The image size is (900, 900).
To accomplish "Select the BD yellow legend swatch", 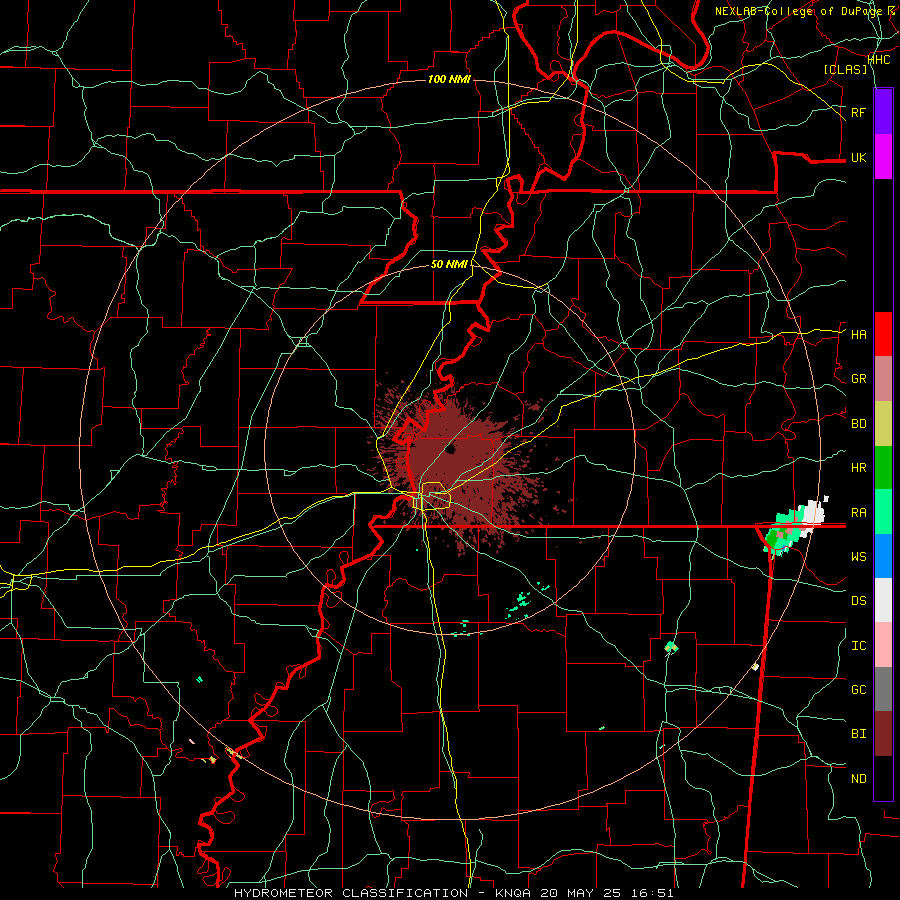I will point(883,423).
